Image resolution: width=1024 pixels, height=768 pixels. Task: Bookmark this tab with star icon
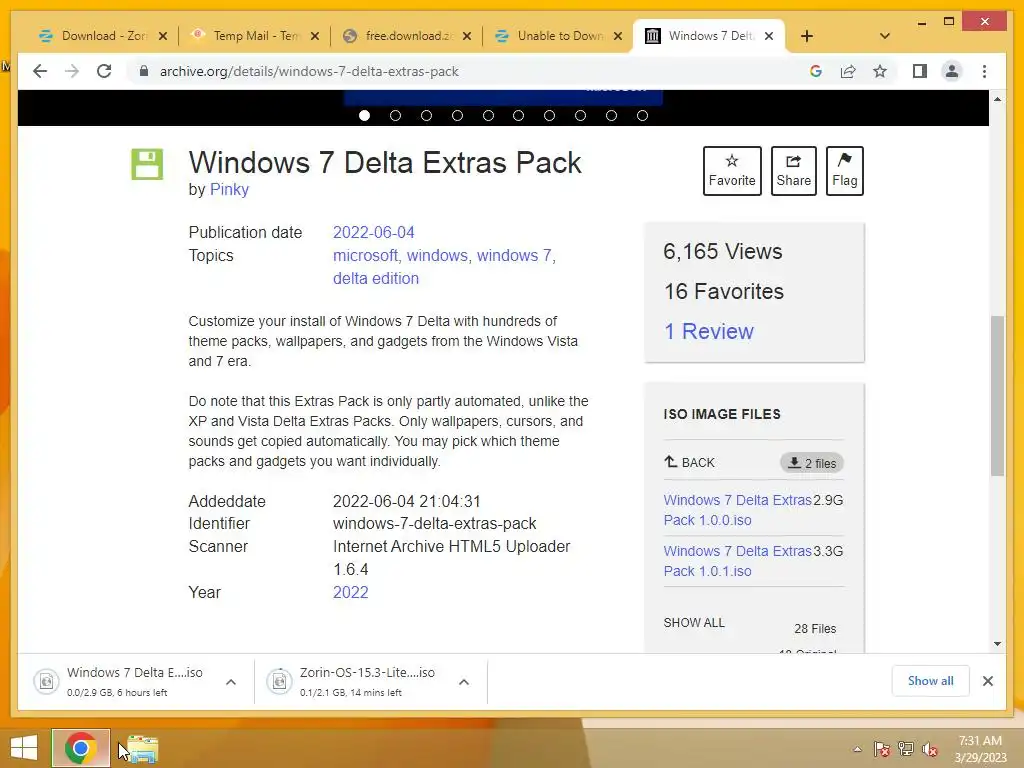[x=880, y=71]
